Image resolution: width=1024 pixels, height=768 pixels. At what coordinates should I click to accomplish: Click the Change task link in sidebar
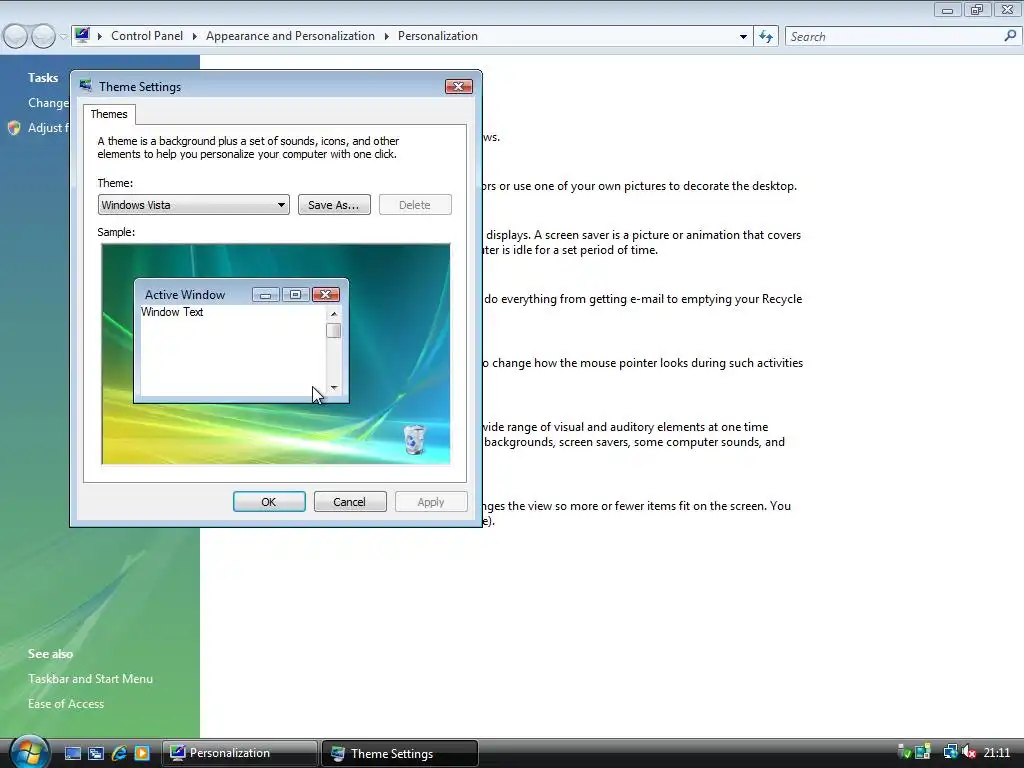[x=48, y=103]
